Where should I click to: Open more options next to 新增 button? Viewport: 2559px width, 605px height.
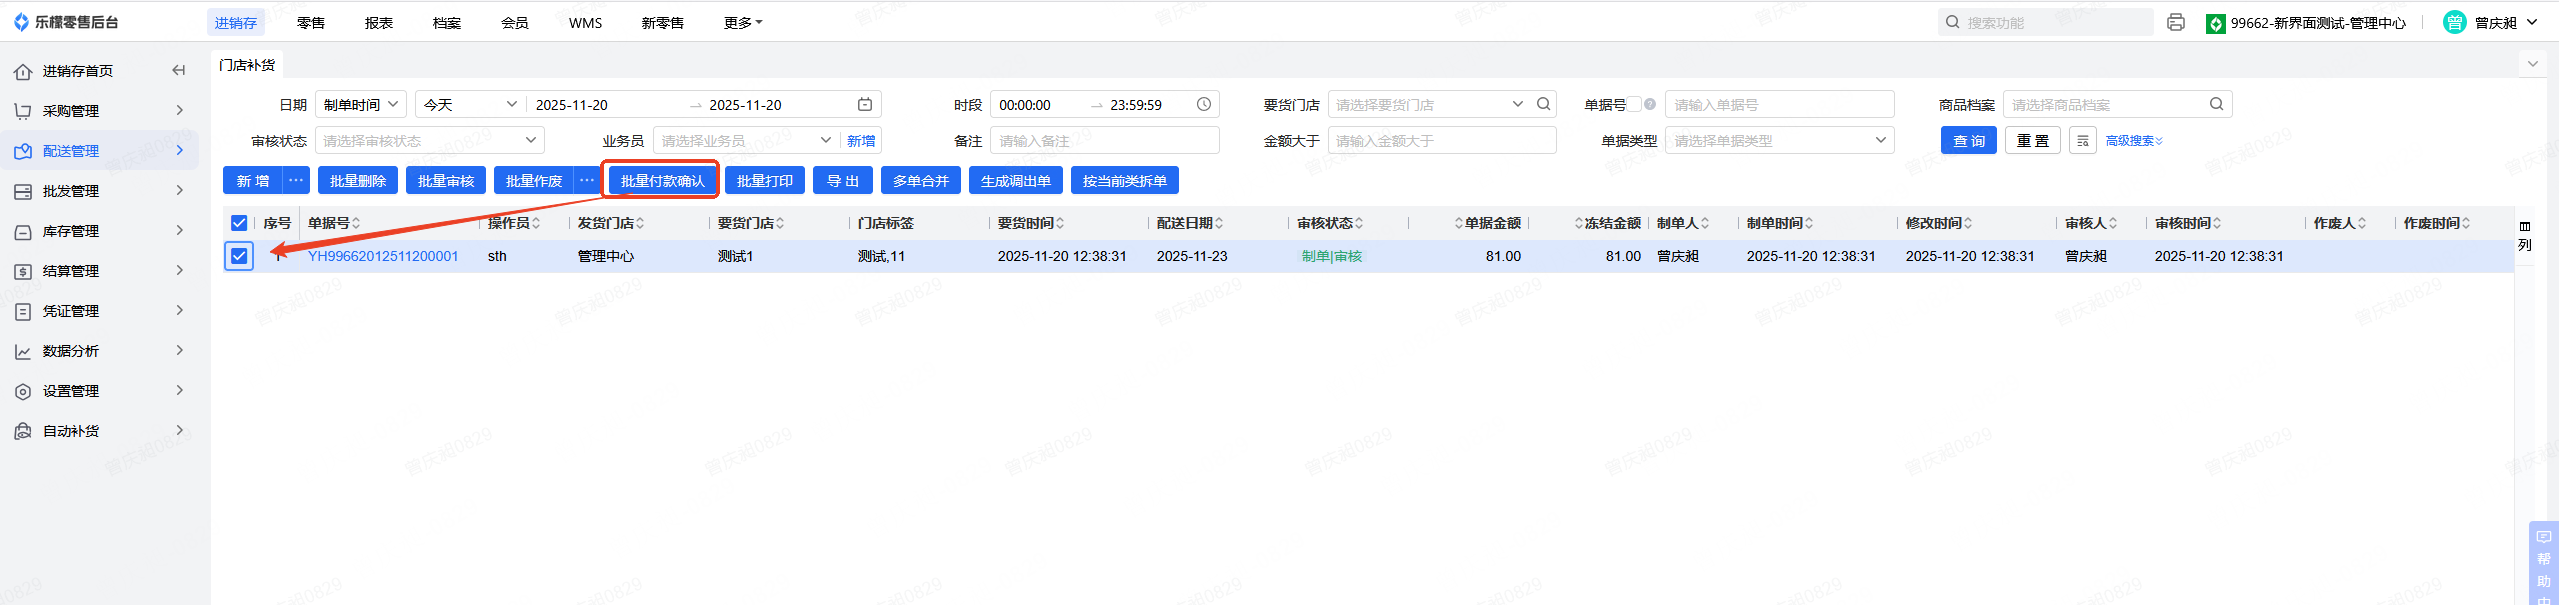coord(296,180)
